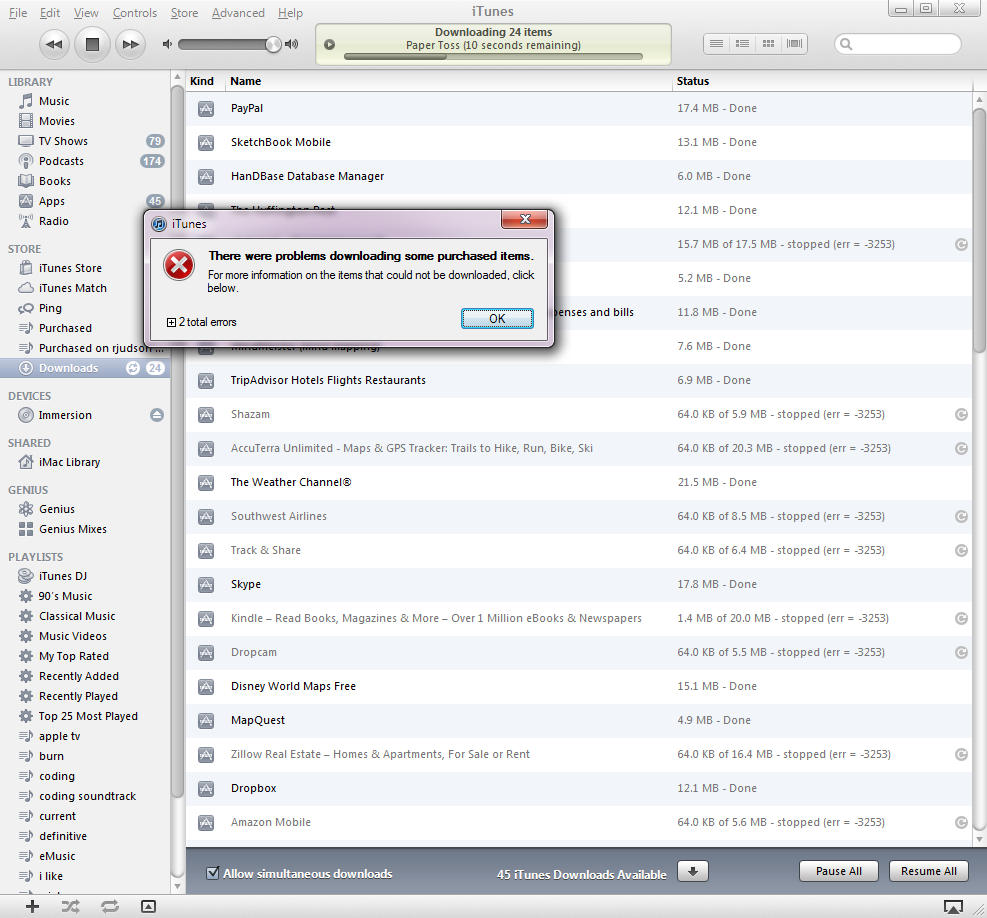Click the download arrow button for available downloads

point(693,871)
